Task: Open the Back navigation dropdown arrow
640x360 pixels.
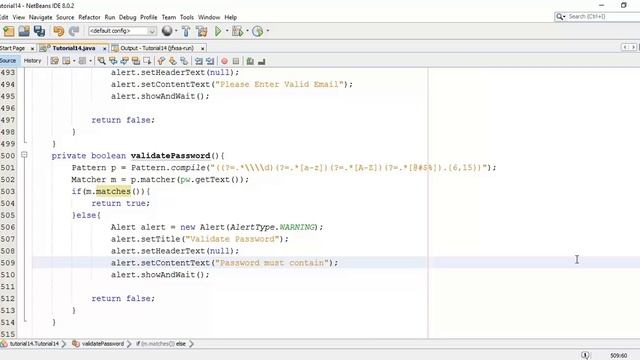Action: [x=74, y=61]
